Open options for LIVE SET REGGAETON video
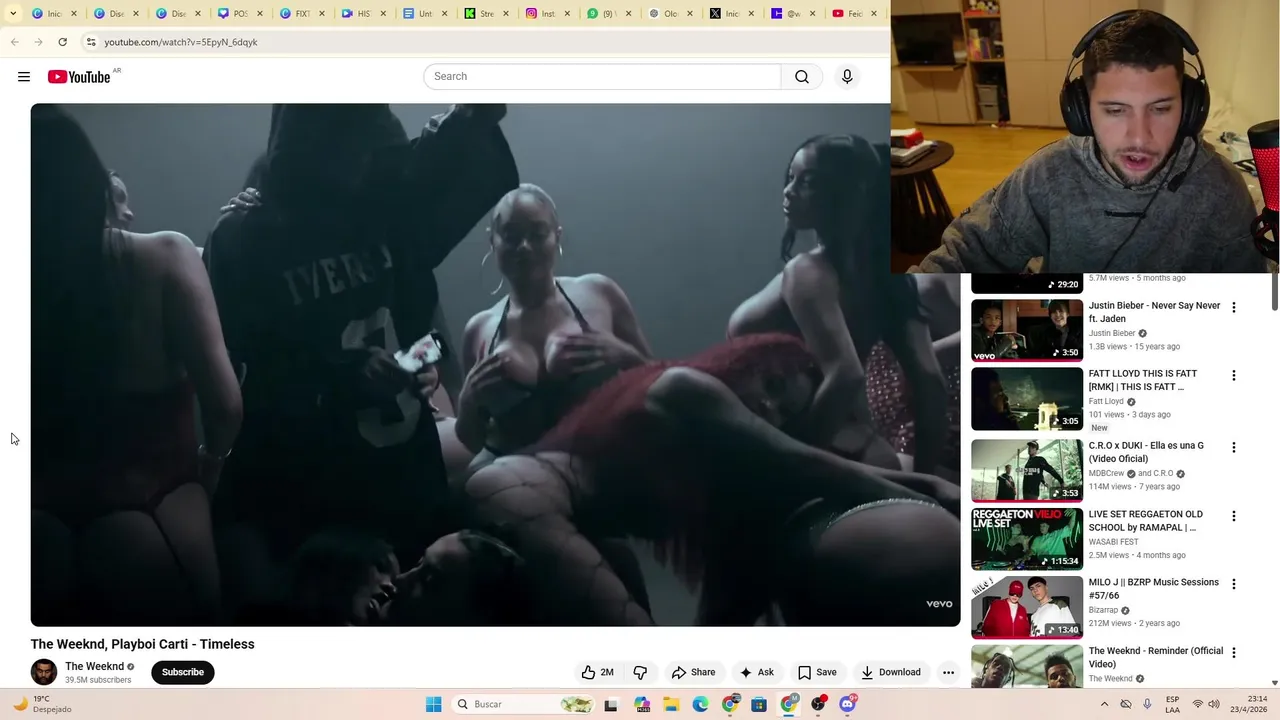The image size is (1280, 720). 1234,516
